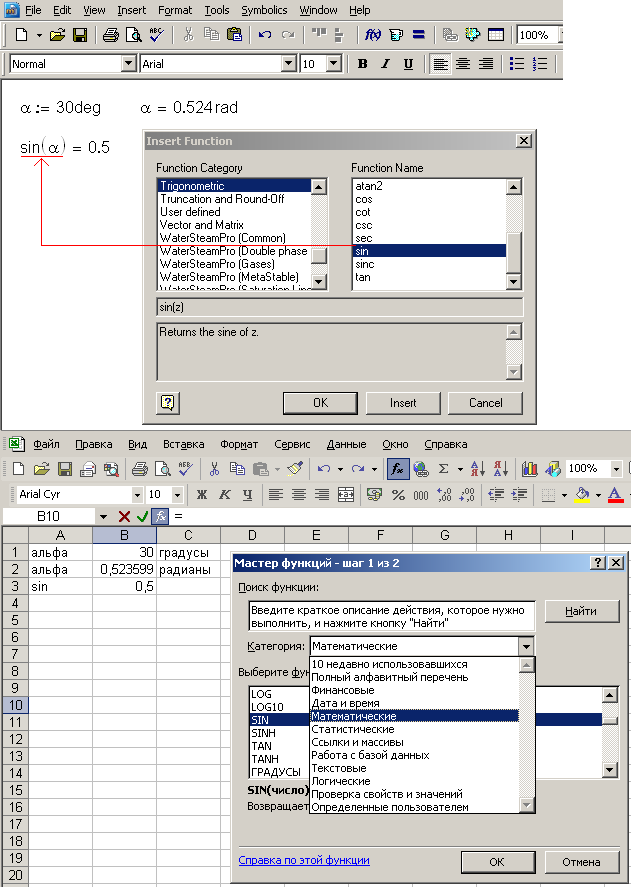The image size is (634, 887).
Task: Select the atan2 function name
Action: pyautogui.click(x=429, y=186)
